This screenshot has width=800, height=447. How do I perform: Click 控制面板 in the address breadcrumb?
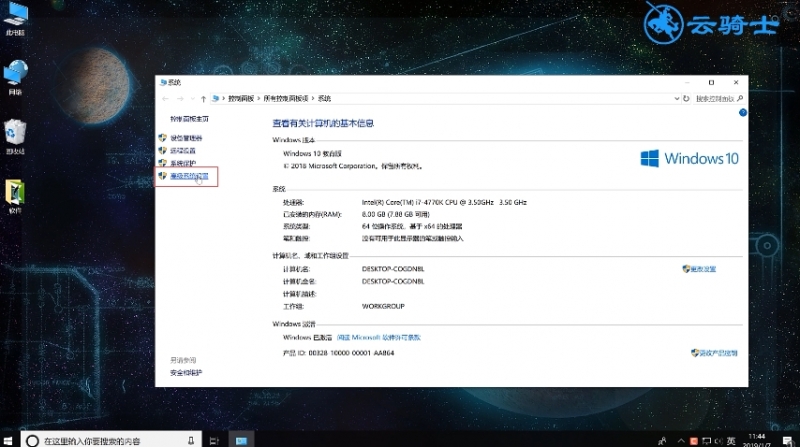pos(241,98)
